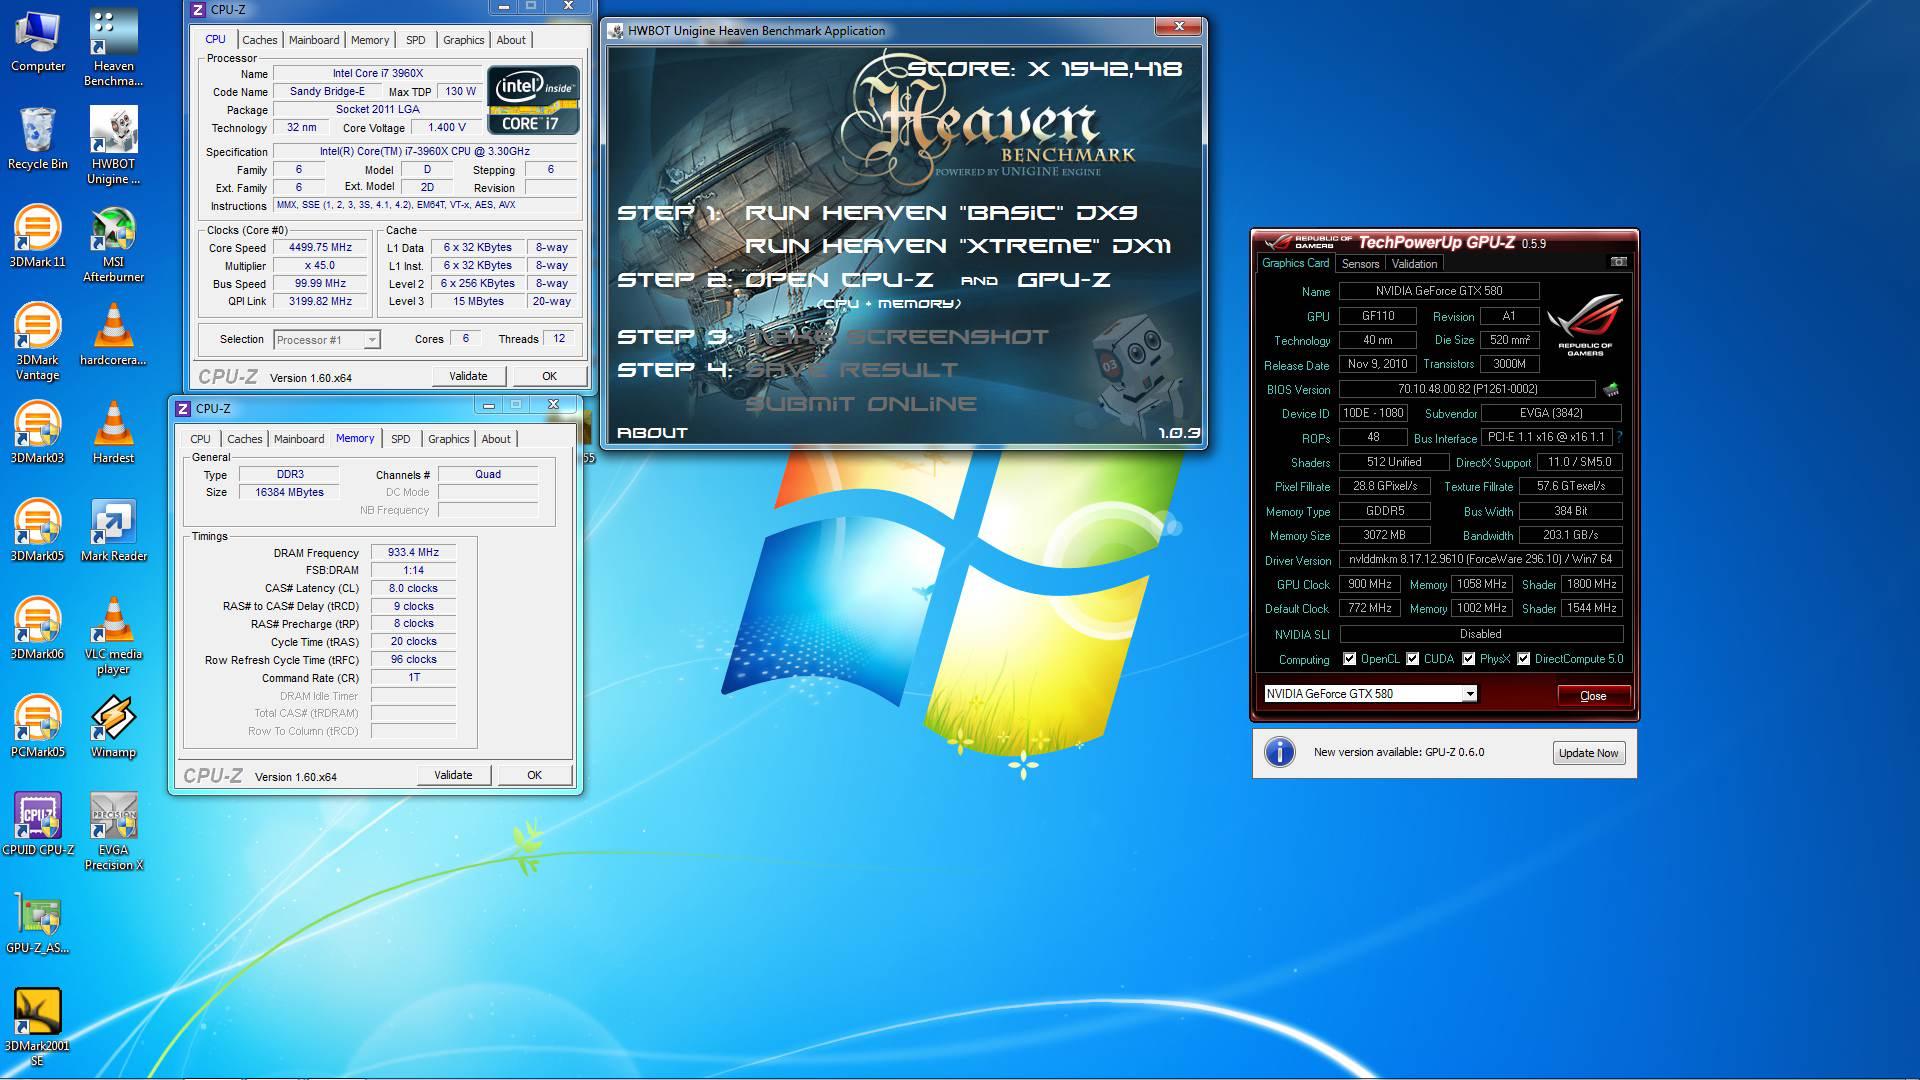
Task: Launch Heaven Benchmark desktop shortcut
Action: pyautogui.click(x=113, y=48)
